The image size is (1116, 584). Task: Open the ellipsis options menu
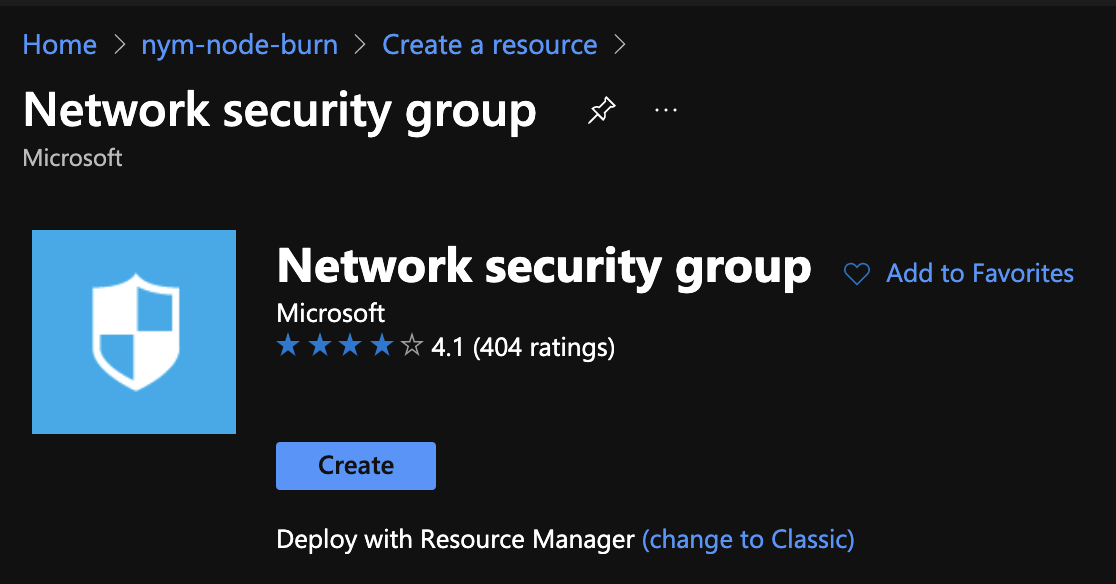pos(665,110)
